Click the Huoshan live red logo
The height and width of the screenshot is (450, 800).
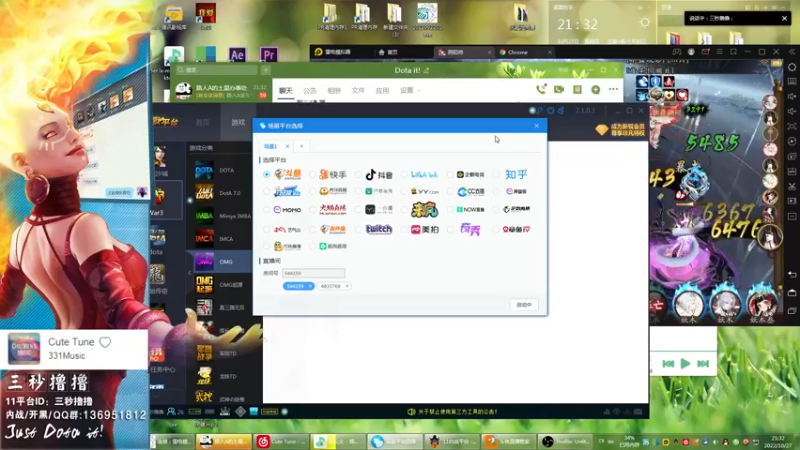coord(333,210)
